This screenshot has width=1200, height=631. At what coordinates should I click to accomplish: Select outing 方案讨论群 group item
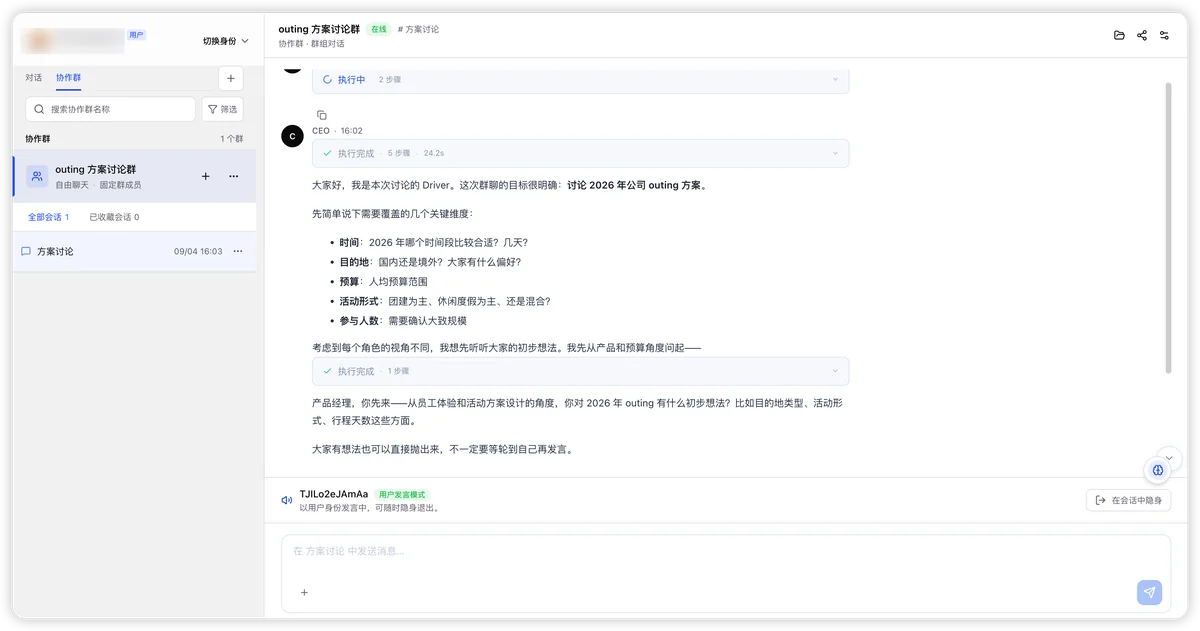point(134,176)
